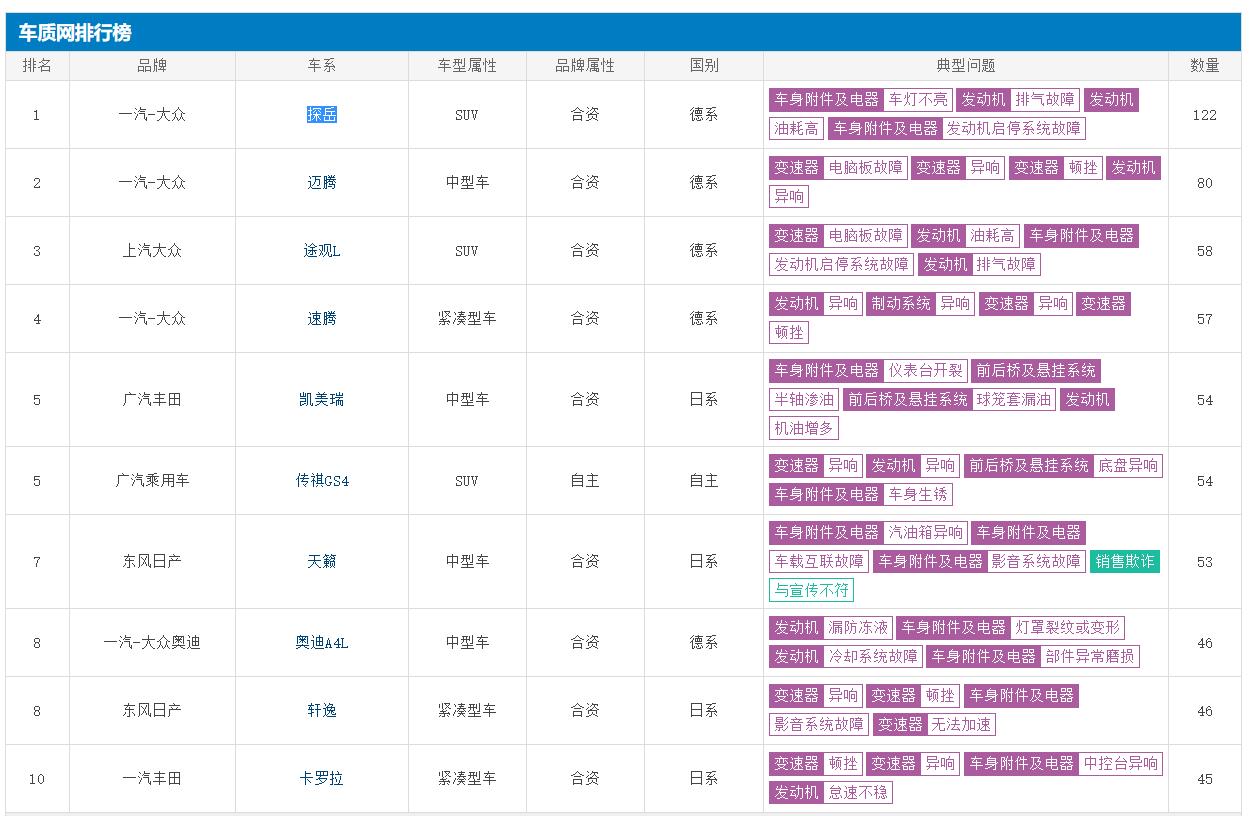
Task: Click the 排名 column header
Action: tap(37, 66)
